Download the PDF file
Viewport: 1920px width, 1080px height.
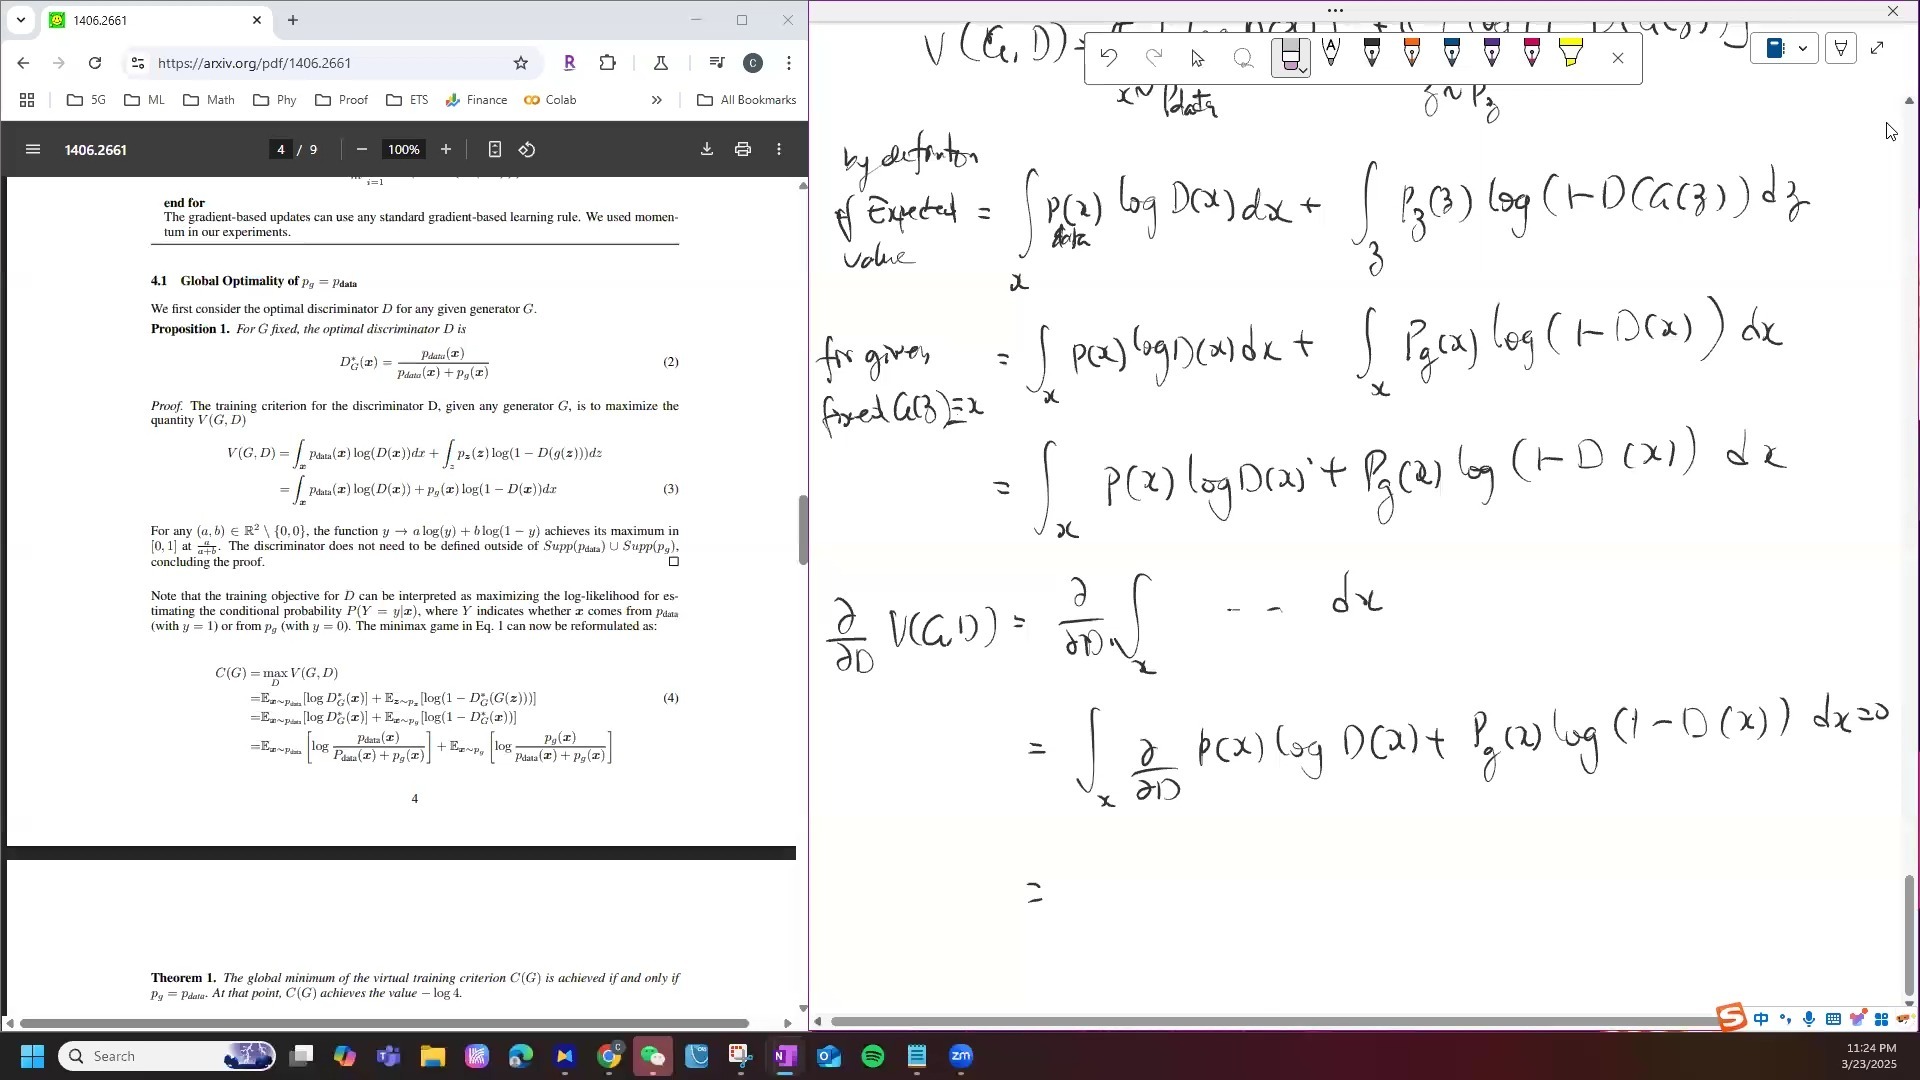[x=706, y=150]
